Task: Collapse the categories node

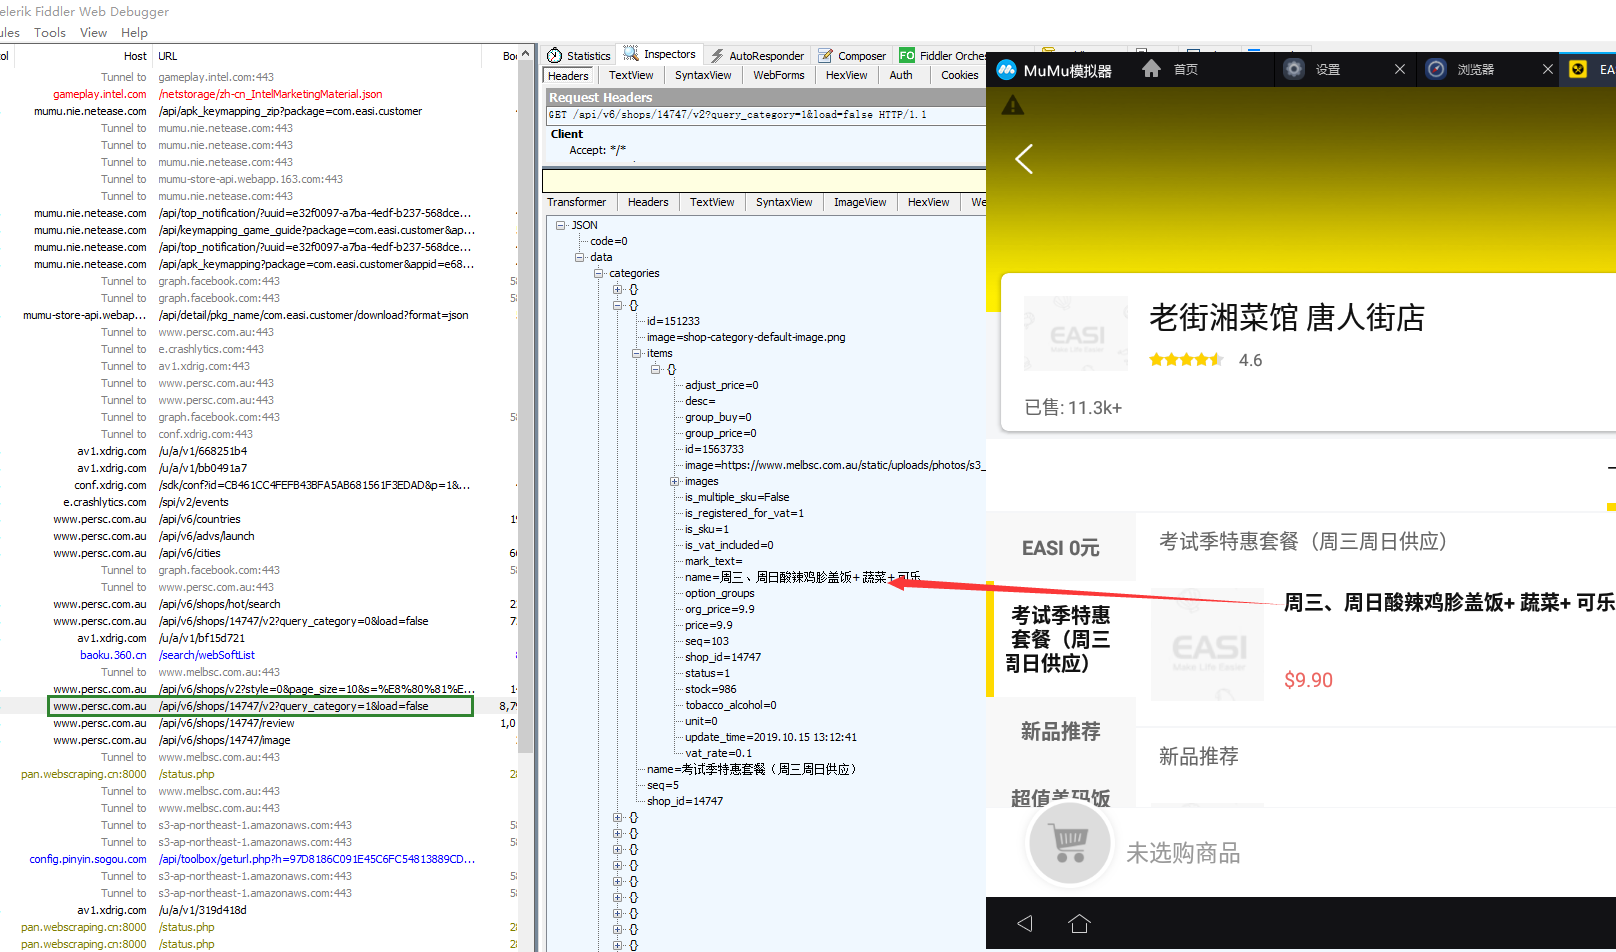Action: point(598,273)
